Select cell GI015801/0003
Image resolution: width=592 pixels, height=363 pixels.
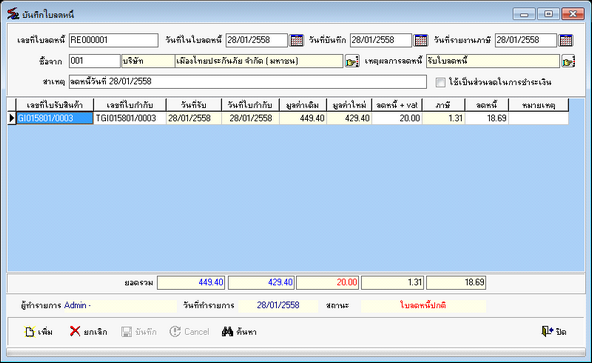(x=55, y=118)
